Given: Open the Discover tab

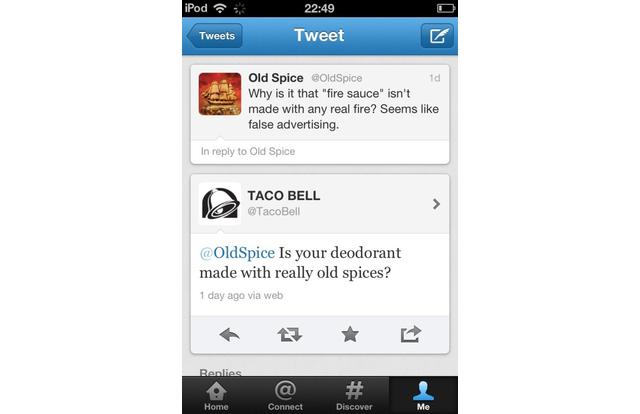Looking at the screenshot, I should coord(354,396).
